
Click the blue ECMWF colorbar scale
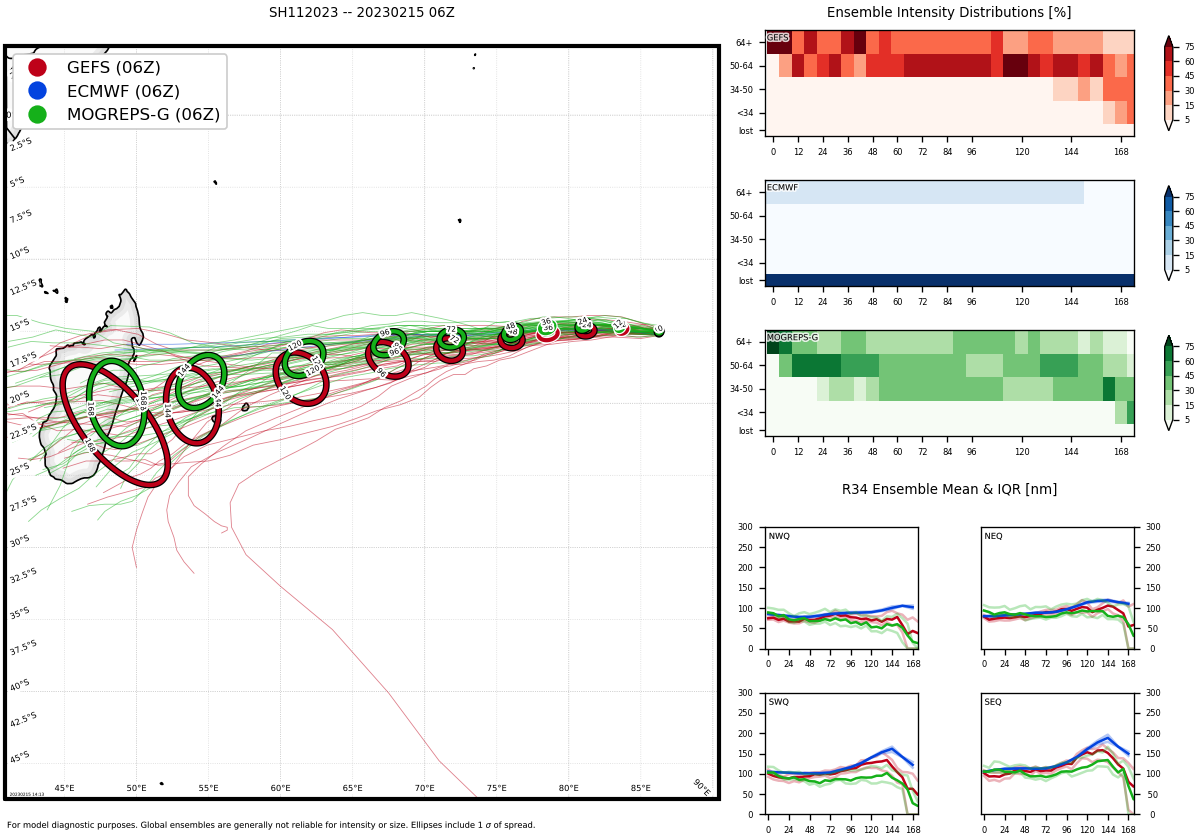point(1168,233)
